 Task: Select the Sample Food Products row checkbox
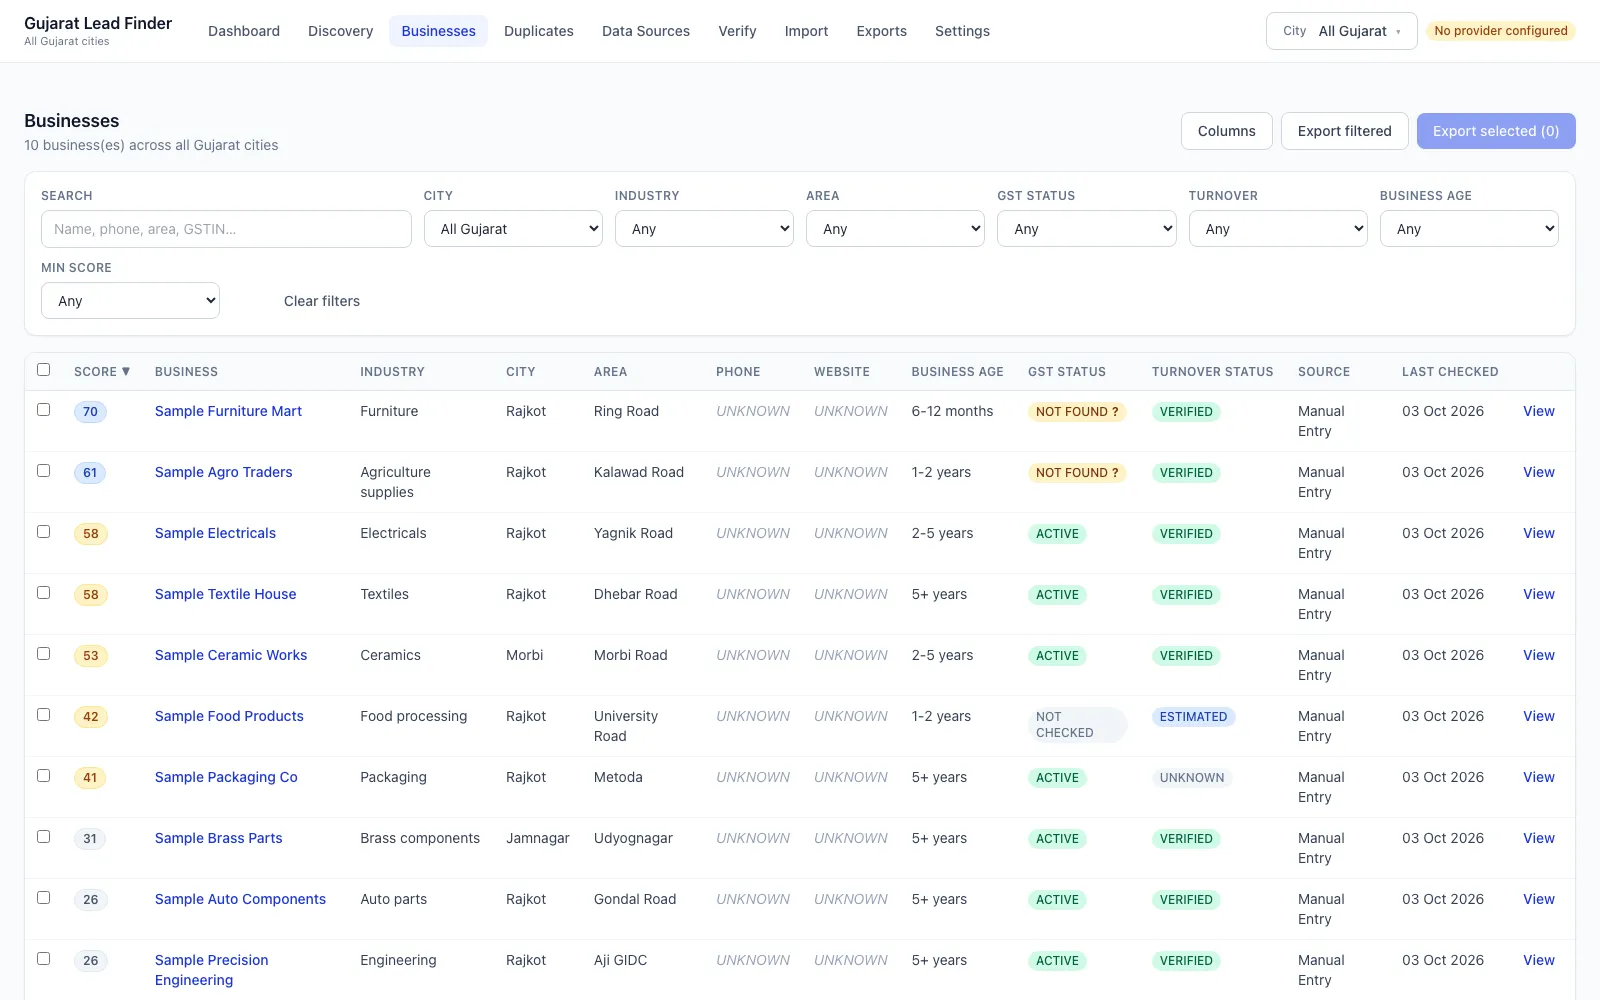click(43, 715)
